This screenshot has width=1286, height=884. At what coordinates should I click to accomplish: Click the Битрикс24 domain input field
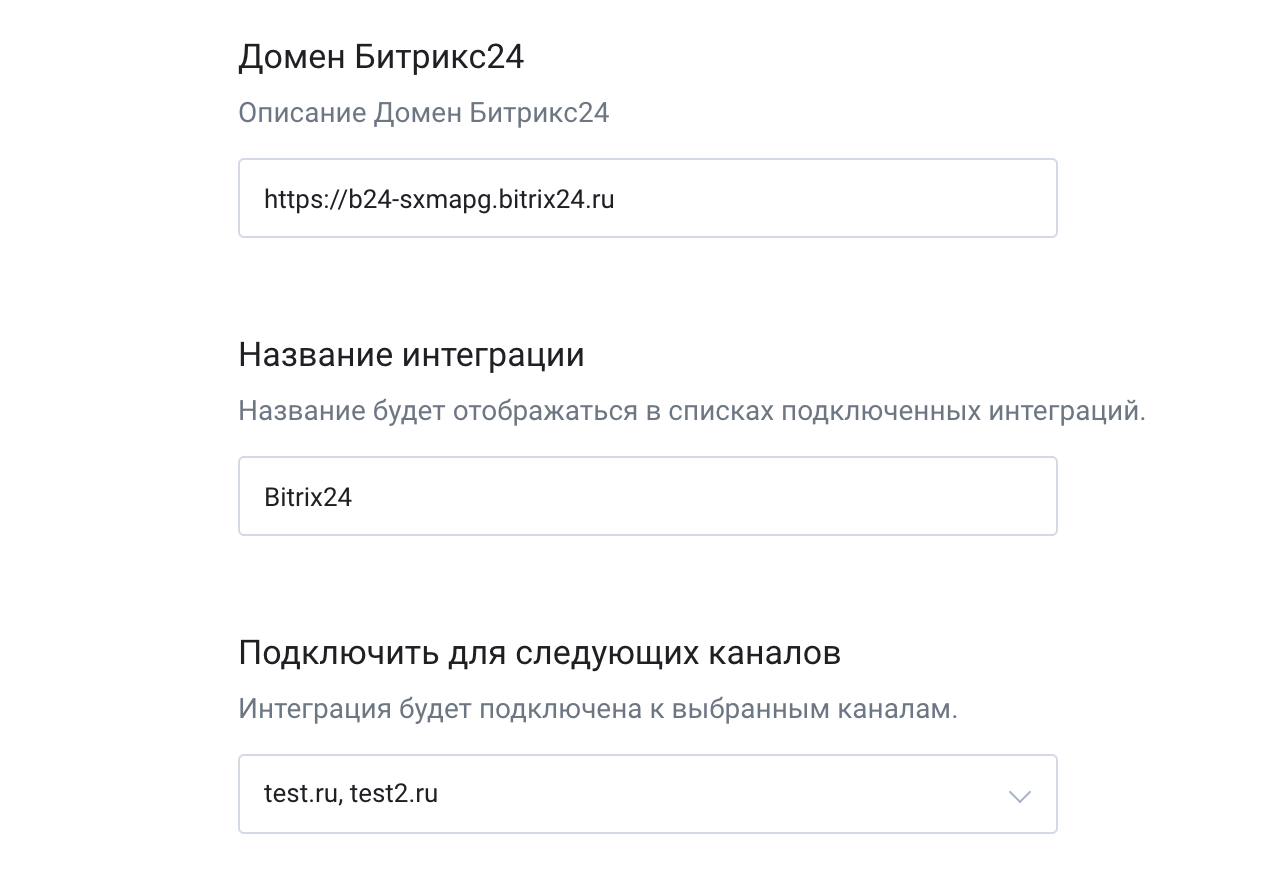pos(647,197)
